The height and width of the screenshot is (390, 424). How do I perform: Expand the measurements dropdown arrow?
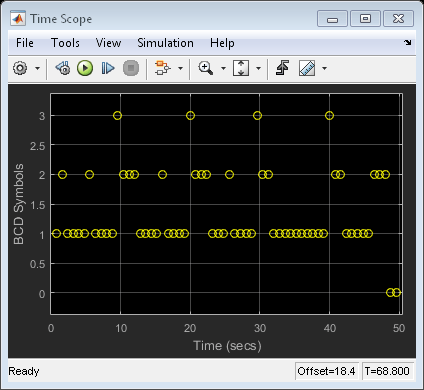click(324, 68)
